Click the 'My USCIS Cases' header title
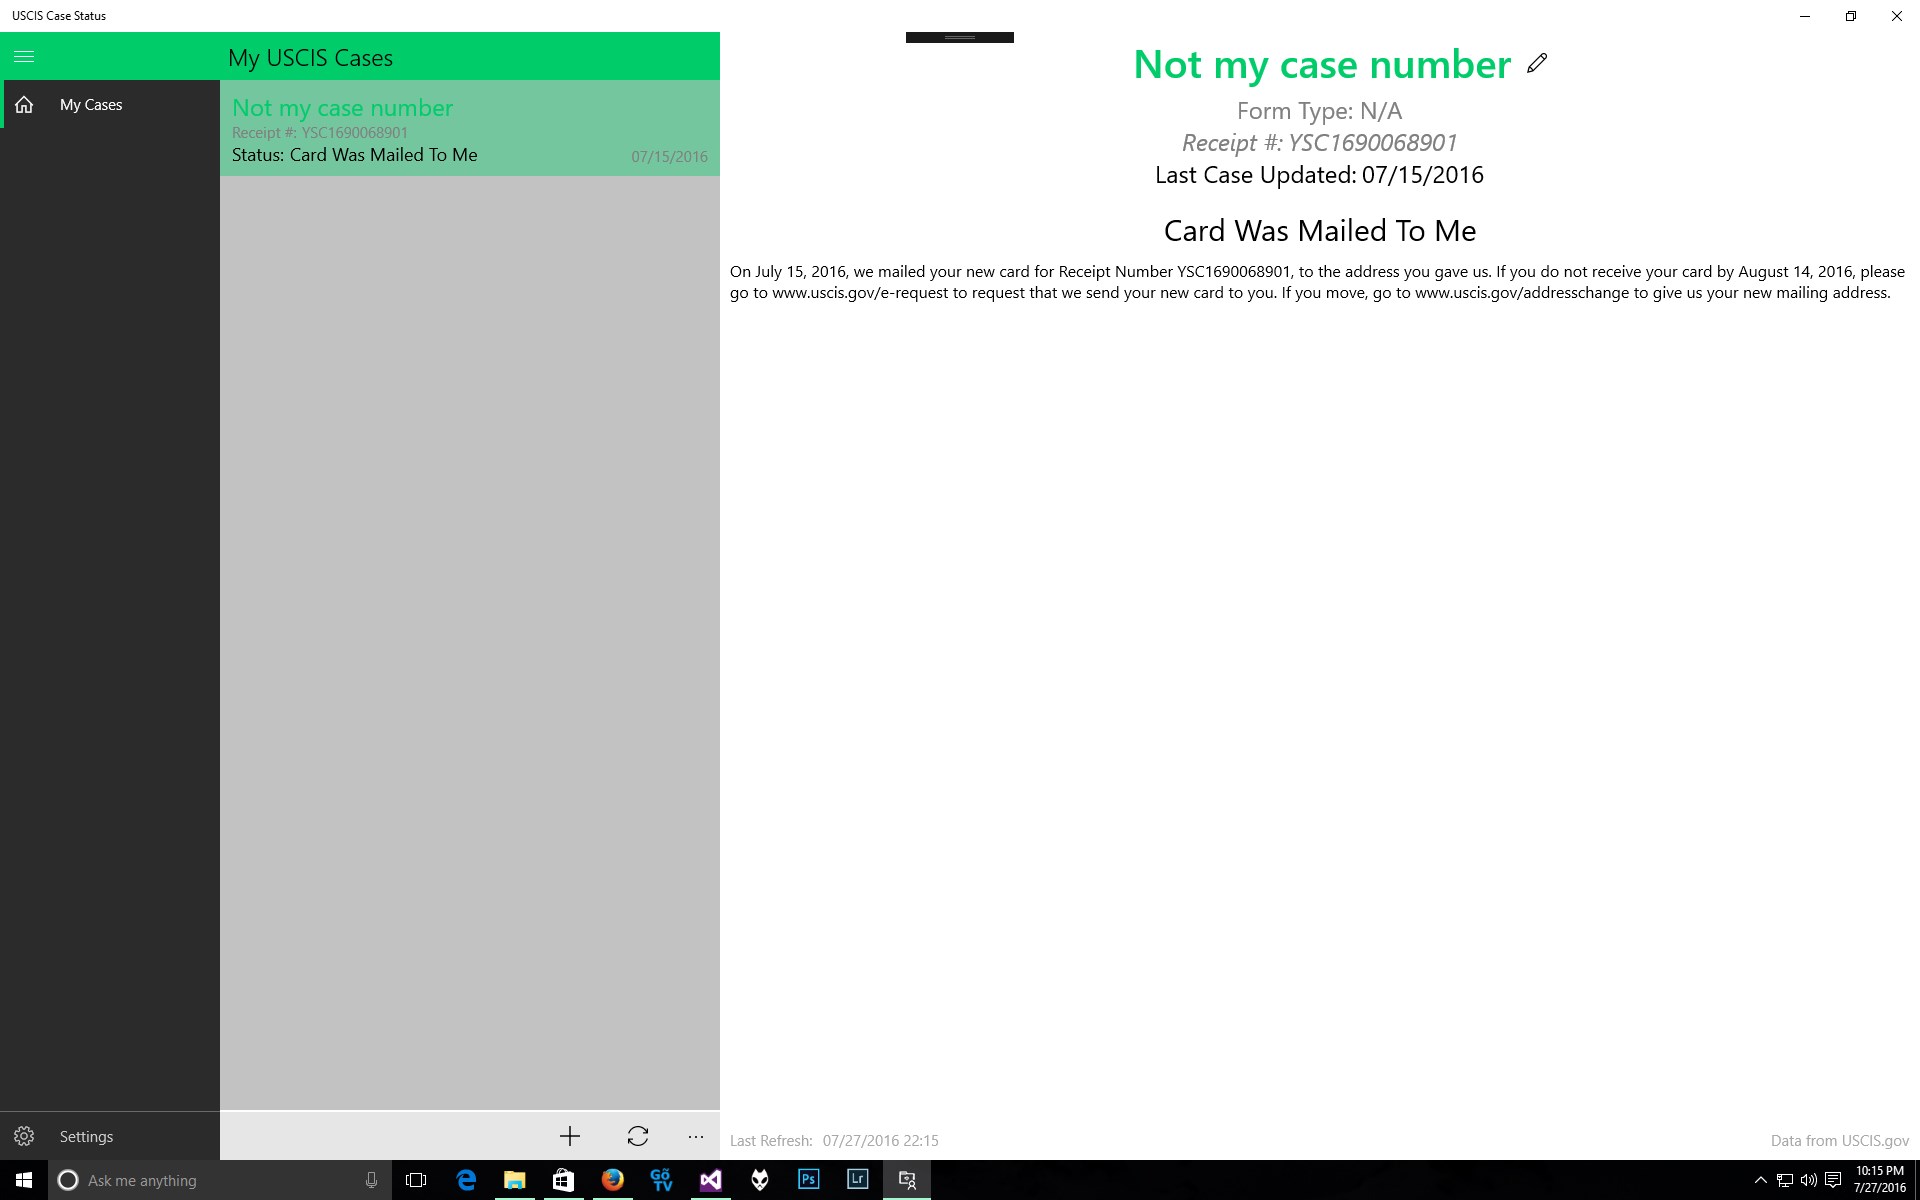 coord(310,58)
